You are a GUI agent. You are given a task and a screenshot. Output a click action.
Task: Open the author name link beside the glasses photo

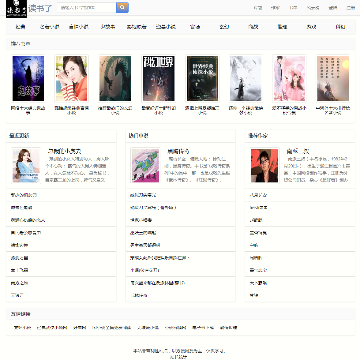298,151
